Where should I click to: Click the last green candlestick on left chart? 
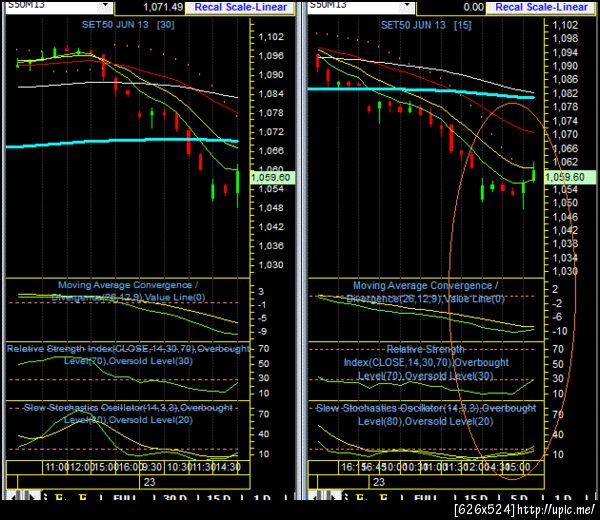(238, 186)
